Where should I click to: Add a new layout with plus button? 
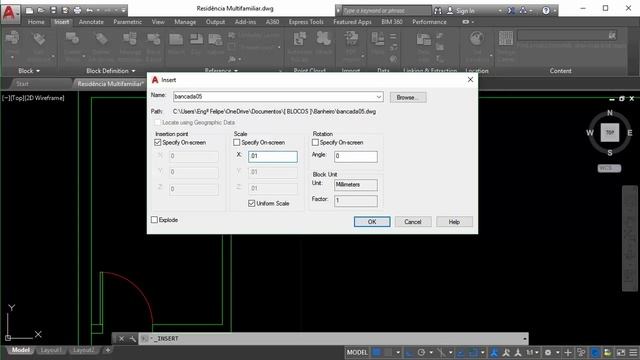click(x=108, y=350)
